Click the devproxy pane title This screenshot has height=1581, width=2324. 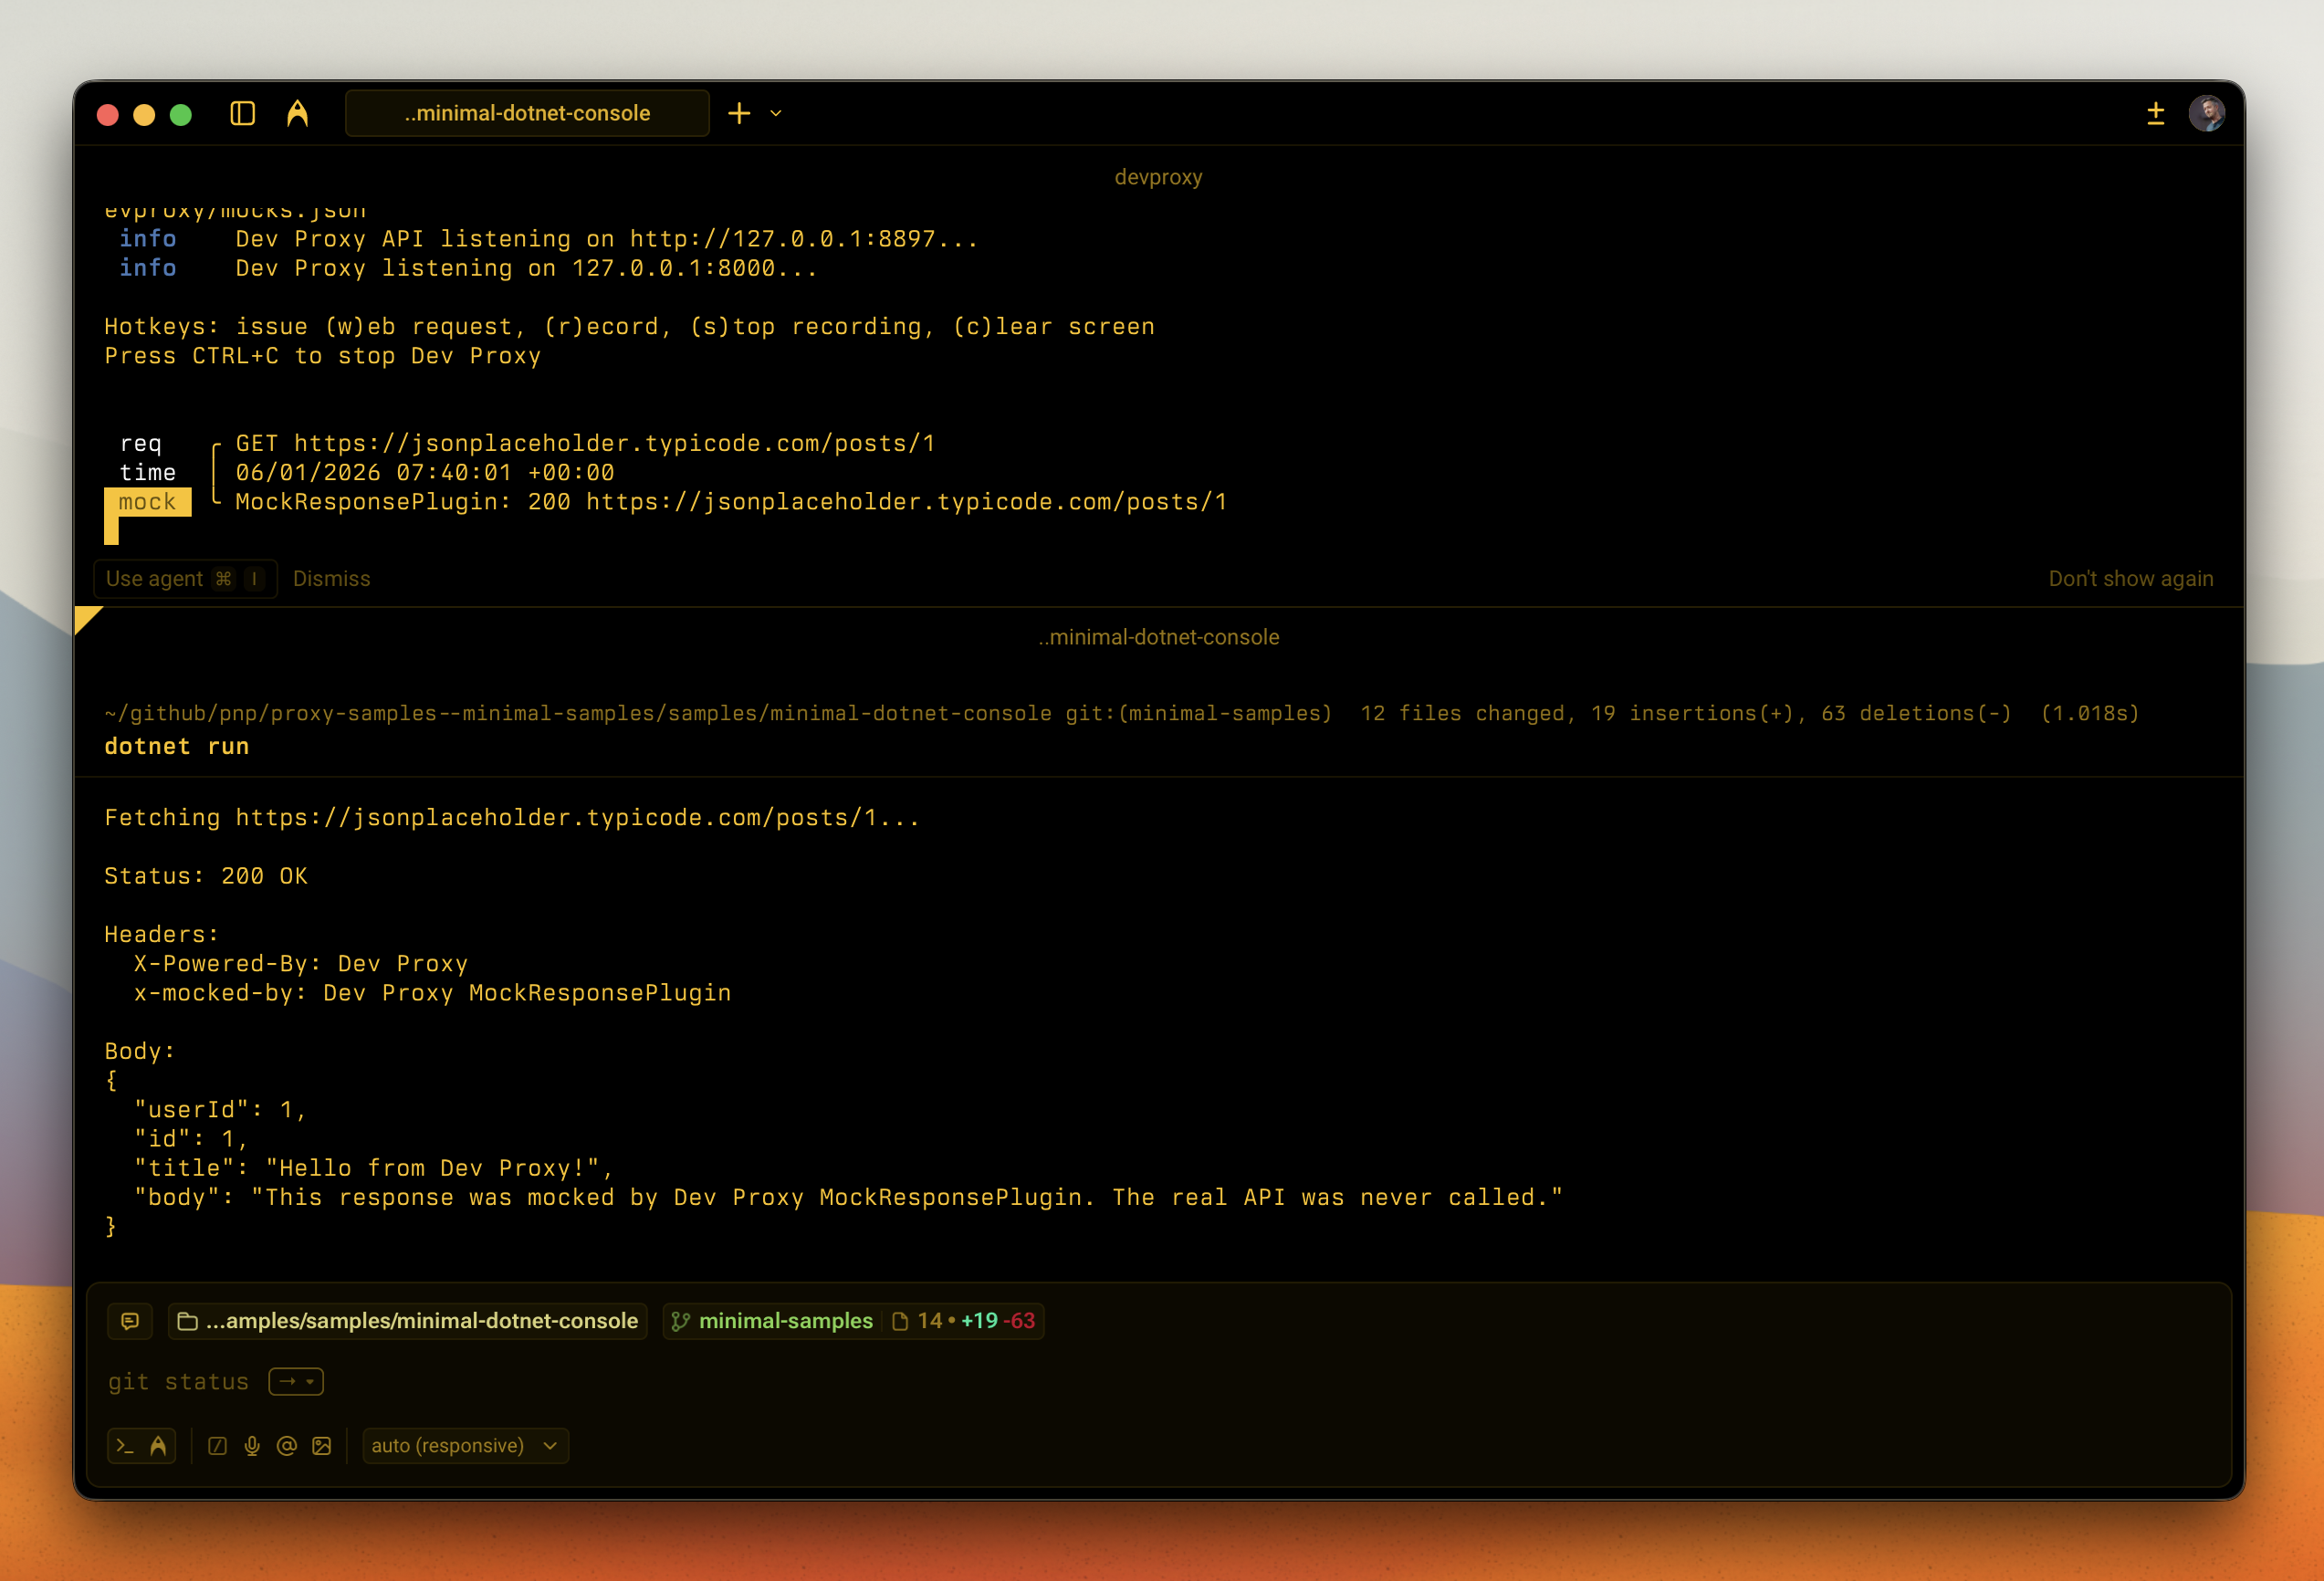(x=1160, y=177)
